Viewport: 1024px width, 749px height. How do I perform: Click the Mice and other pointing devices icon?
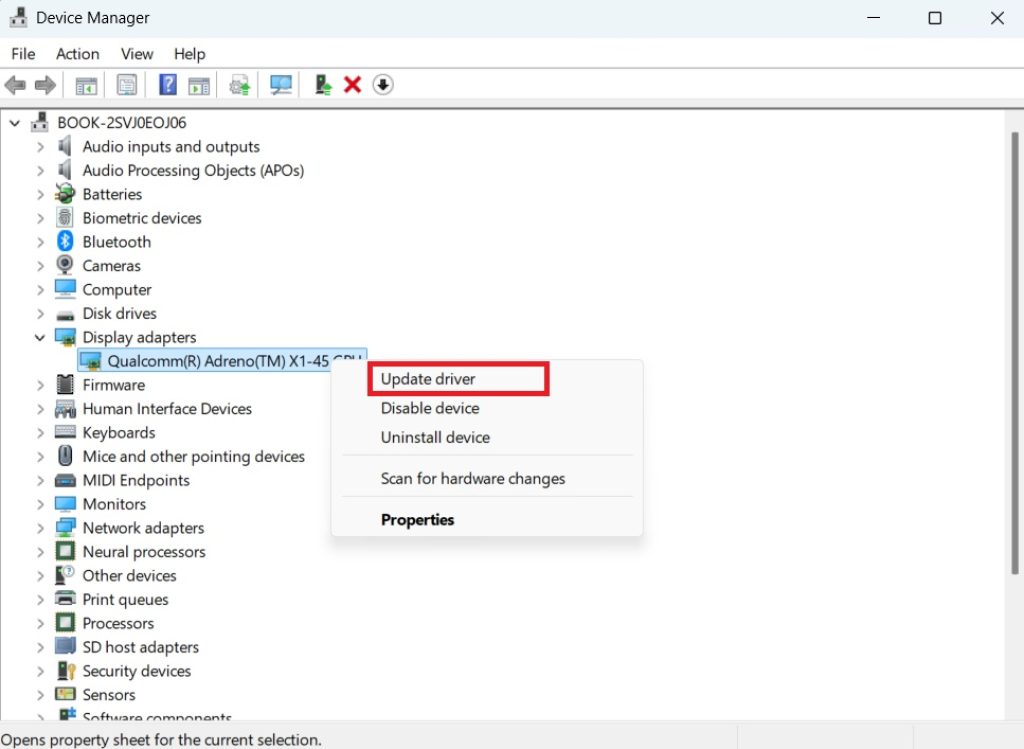click(65, 455)
